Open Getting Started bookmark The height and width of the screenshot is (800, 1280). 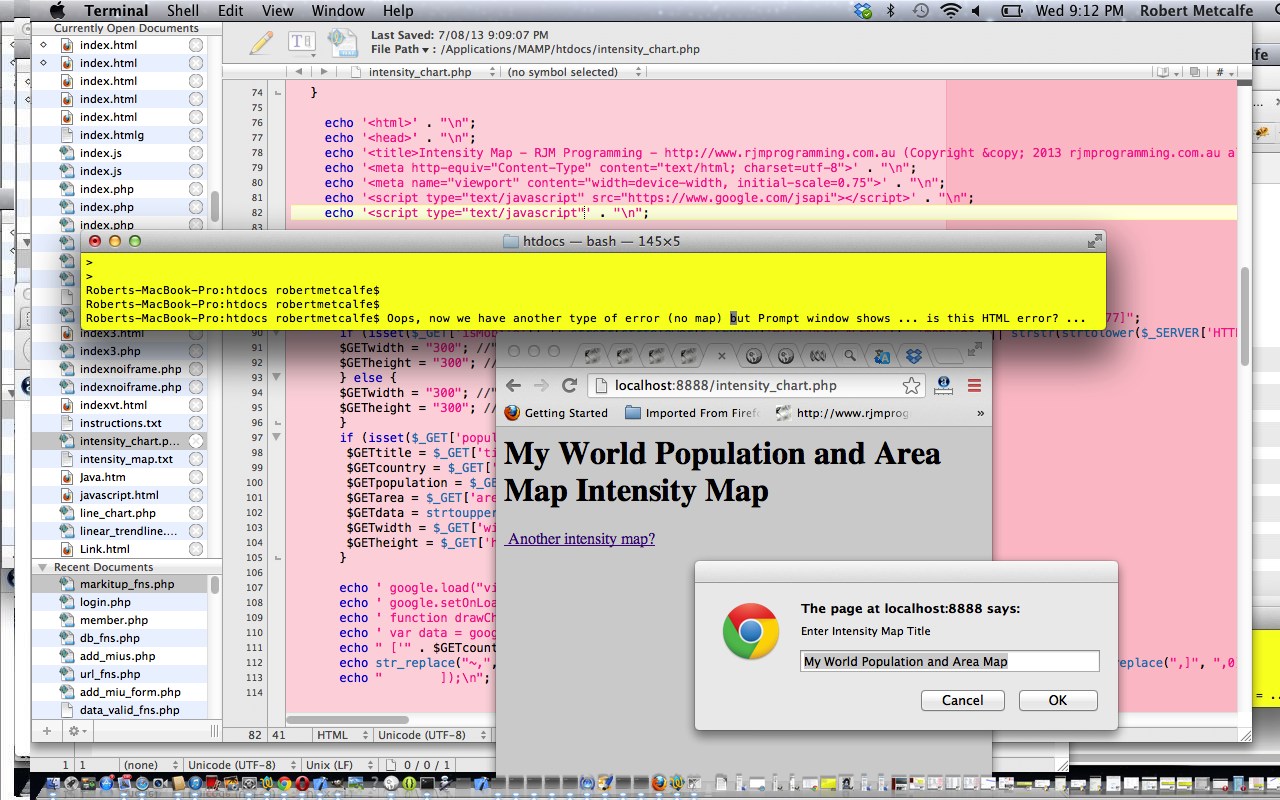556,413
